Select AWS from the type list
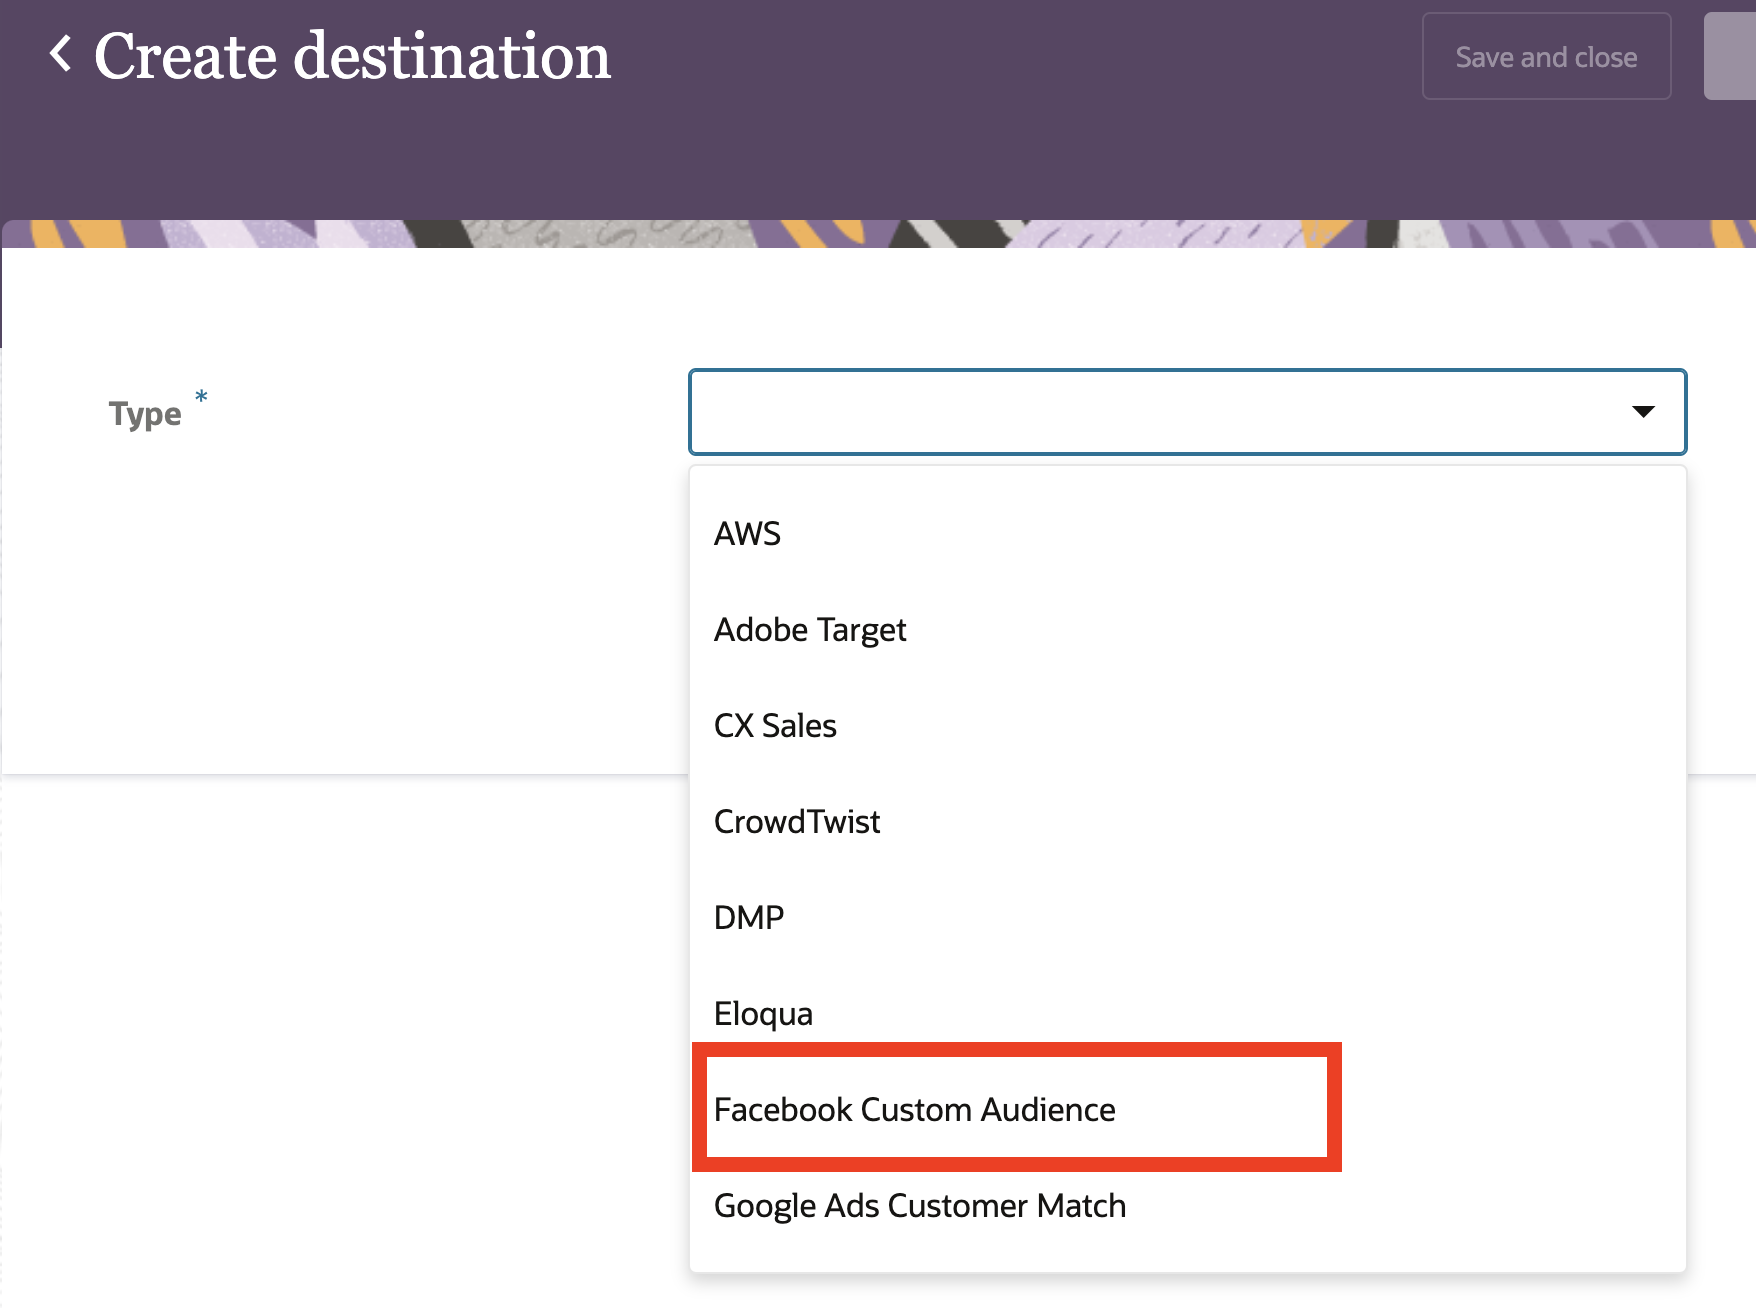1756x1308 pixels. pos(1187,534)
